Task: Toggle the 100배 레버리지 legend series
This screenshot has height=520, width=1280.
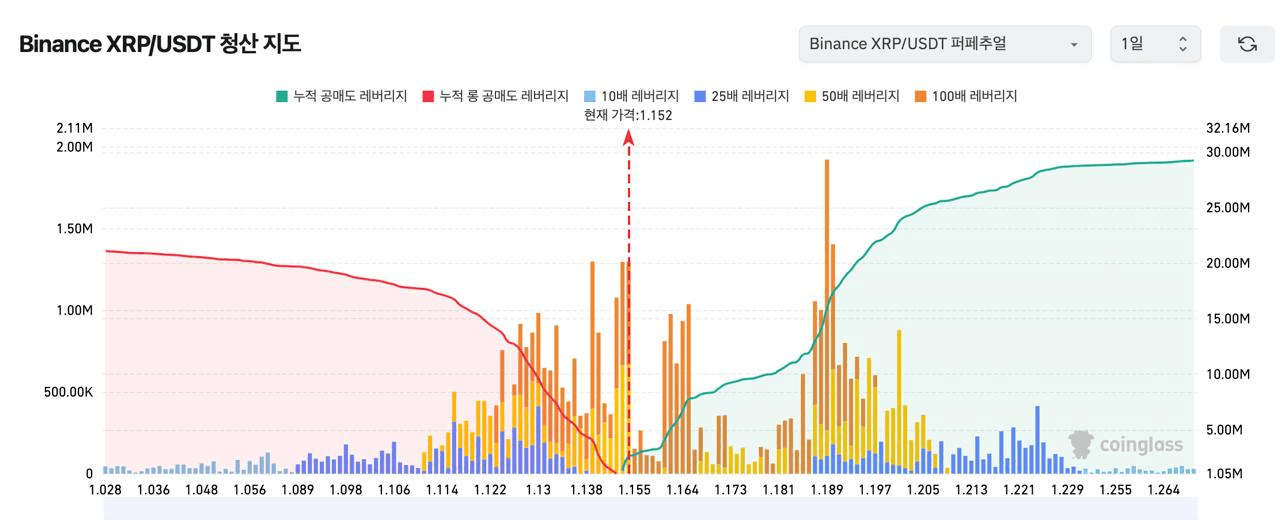Action: tap(965, 96)
